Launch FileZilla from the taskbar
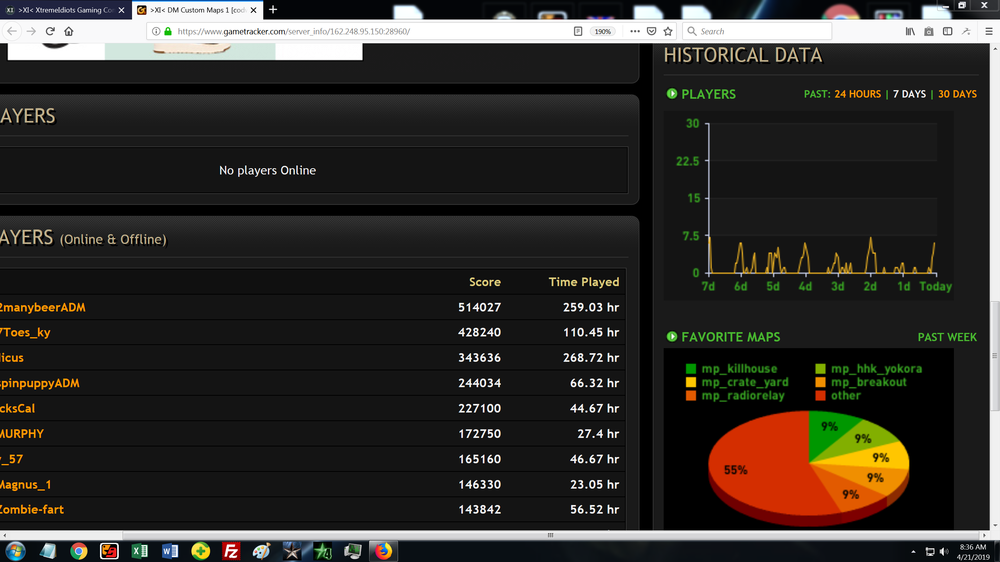The width and height of the screenshot is (1000, 562). coord(230,551)
